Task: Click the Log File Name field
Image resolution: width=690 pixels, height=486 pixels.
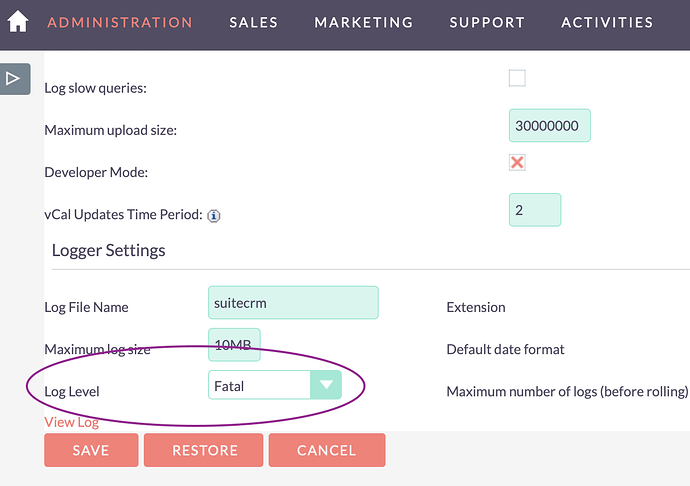Action: pos(293,302)
